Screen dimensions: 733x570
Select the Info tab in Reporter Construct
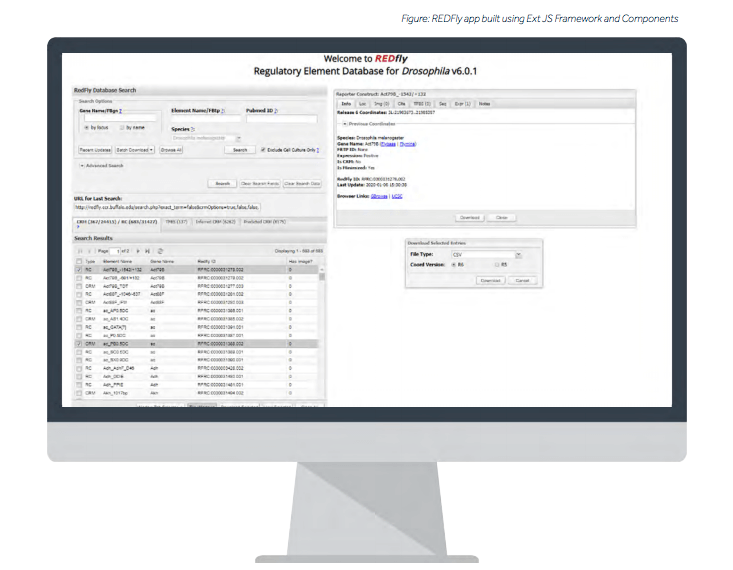pyautogui.click(x=346, y=104)
